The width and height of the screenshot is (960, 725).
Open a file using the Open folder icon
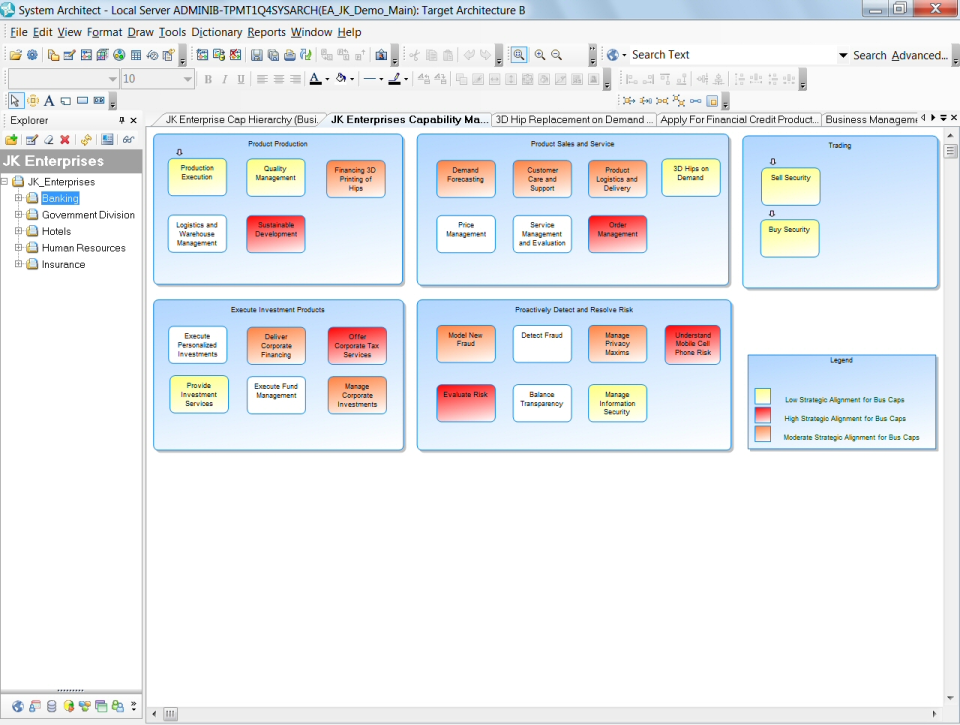(x=17, y=55)
